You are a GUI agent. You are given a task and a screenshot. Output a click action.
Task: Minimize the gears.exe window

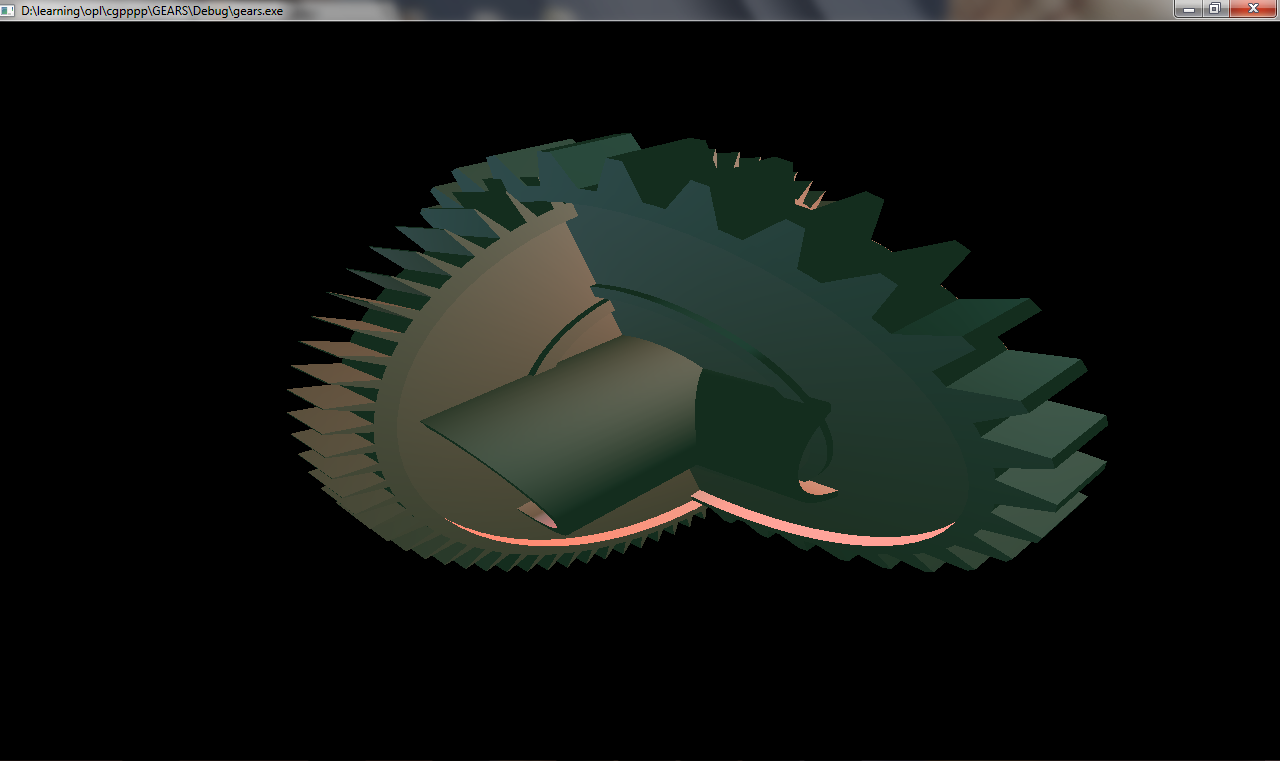click(1187, 9)
